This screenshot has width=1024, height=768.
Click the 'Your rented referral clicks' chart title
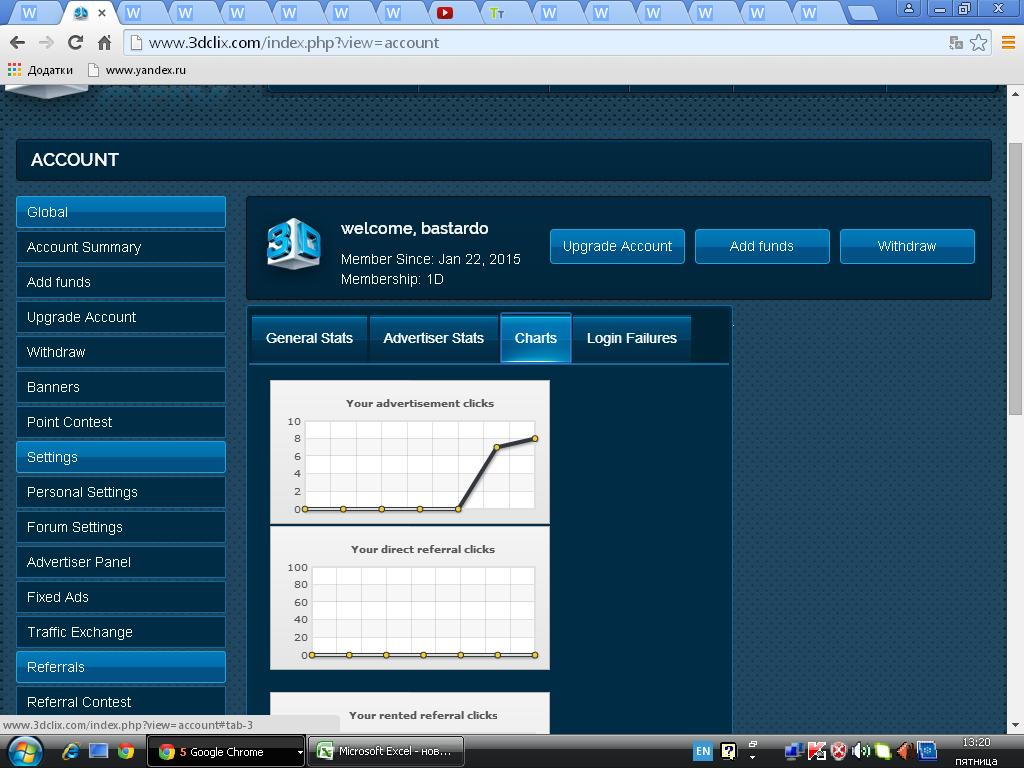pyautogui.click(x=423, y=715)
